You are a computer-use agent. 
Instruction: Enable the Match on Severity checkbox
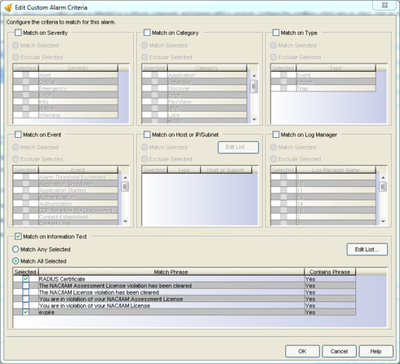(18, 33)
